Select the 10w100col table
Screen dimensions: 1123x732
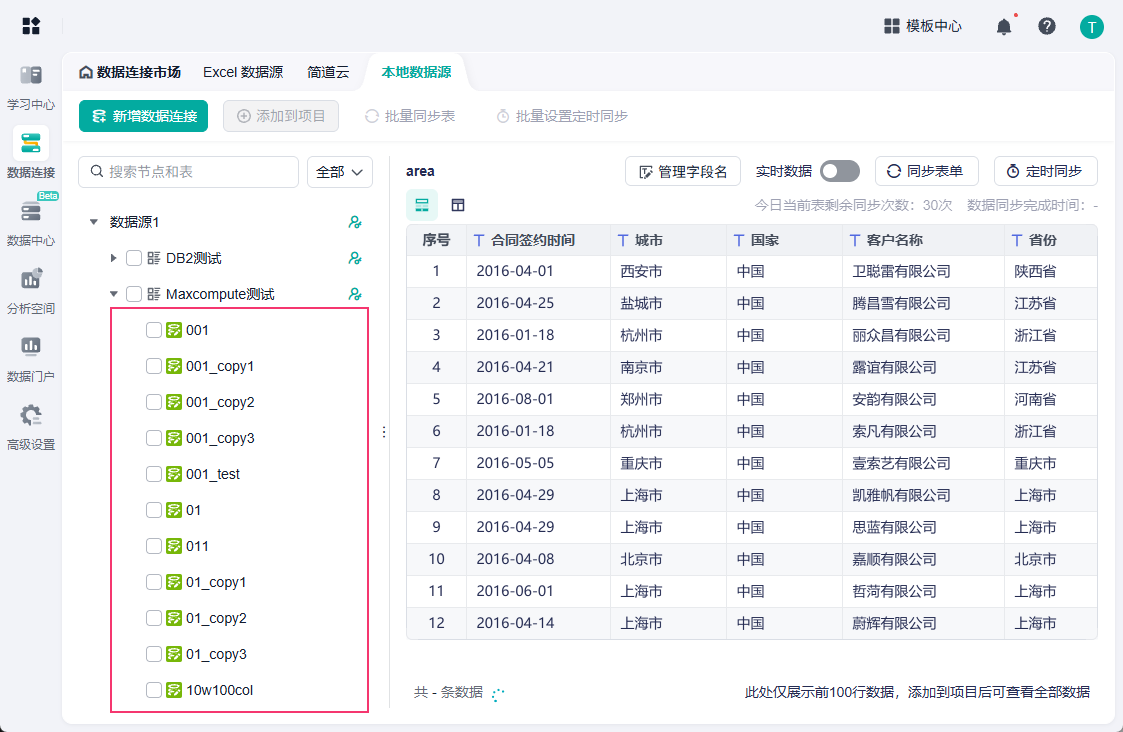[219, 690]
